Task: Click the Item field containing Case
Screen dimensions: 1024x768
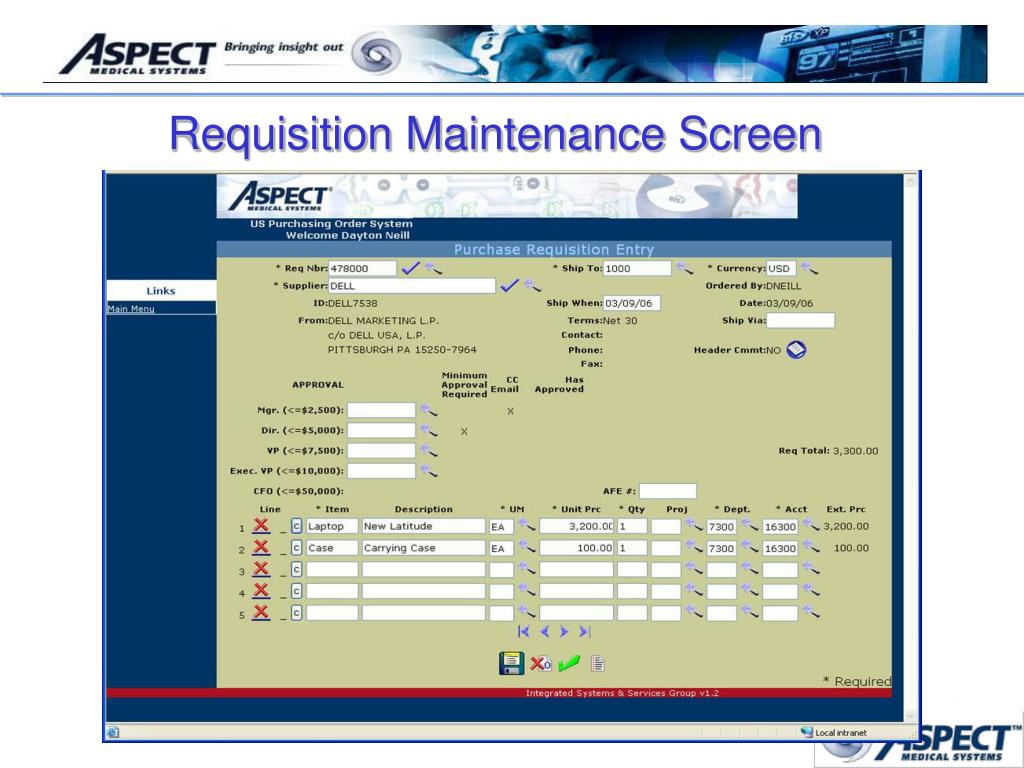Action: pyautogui.click(x=332, y=548)
